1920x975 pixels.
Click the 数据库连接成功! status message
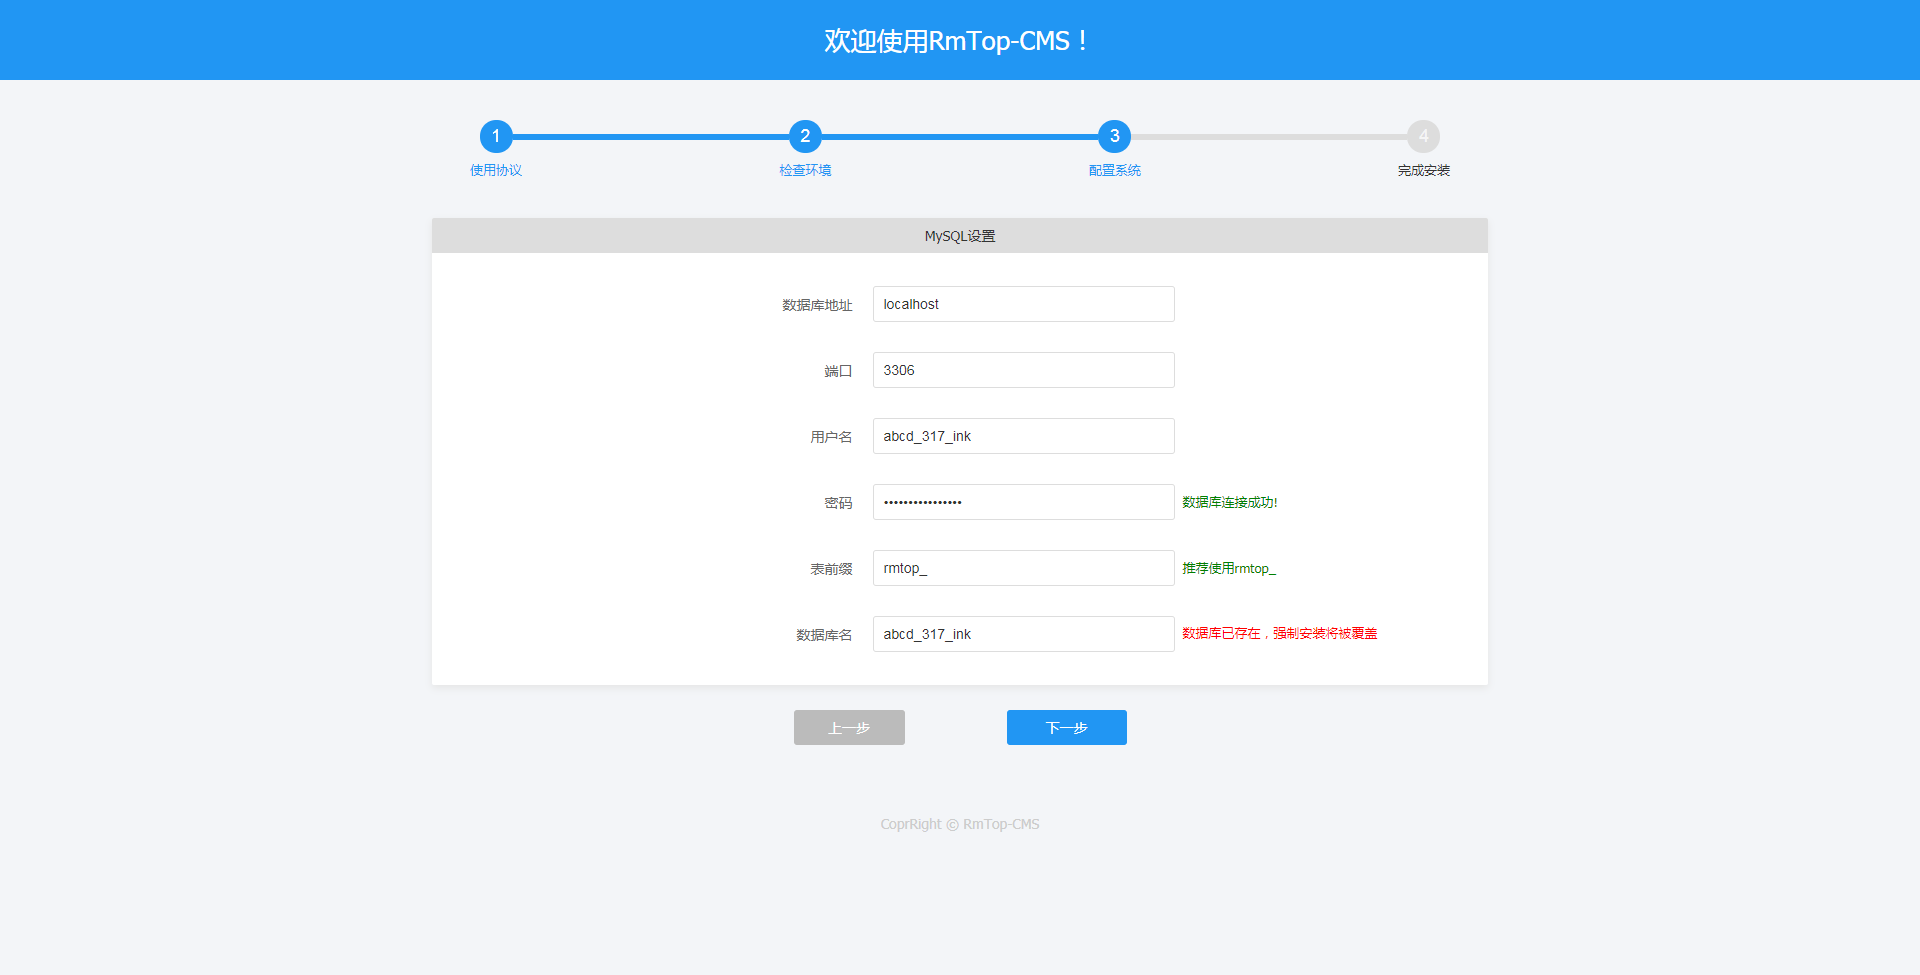point(1230,502)
